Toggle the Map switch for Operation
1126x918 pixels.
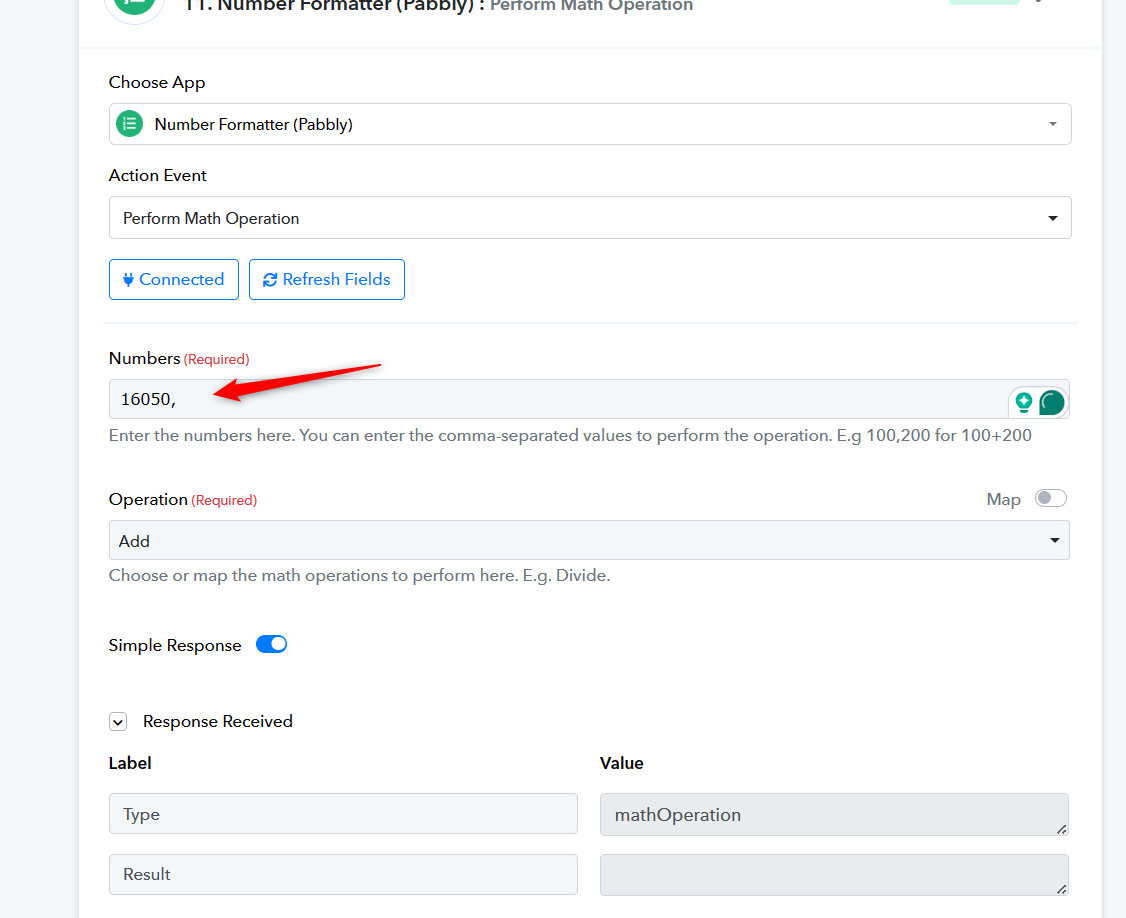(1051, 499)
